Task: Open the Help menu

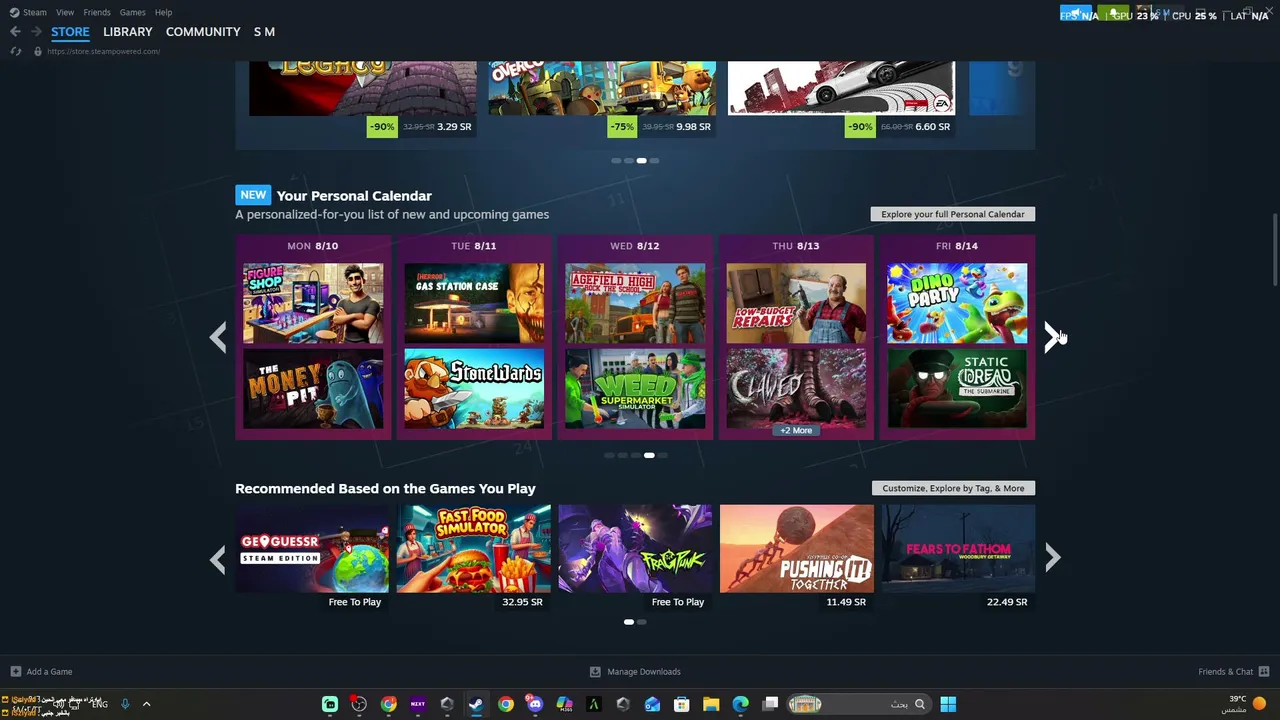Action: click(163, 12)
